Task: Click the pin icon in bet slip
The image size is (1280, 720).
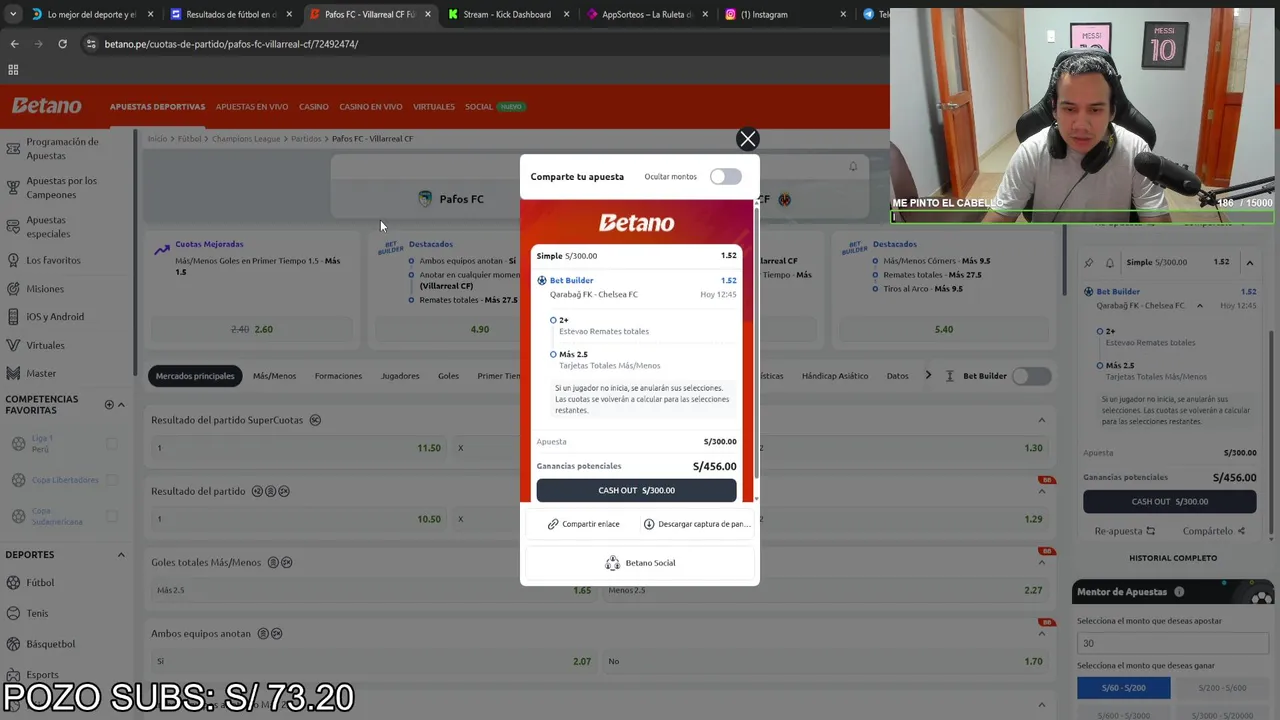Action: [1089, 263]
